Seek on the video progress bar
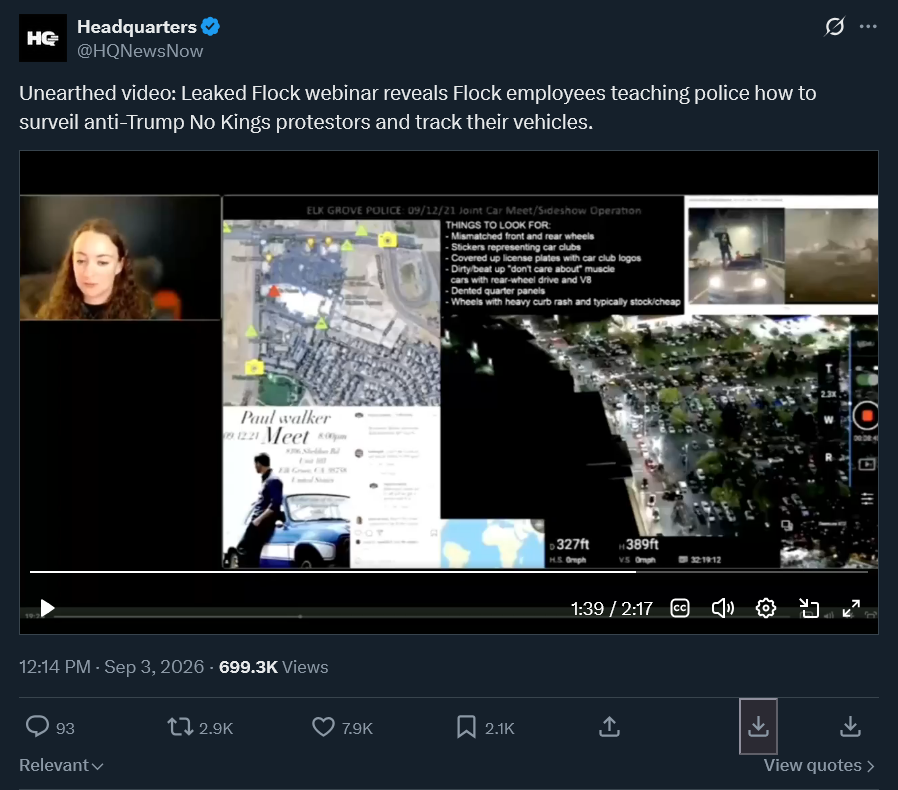 449,572
